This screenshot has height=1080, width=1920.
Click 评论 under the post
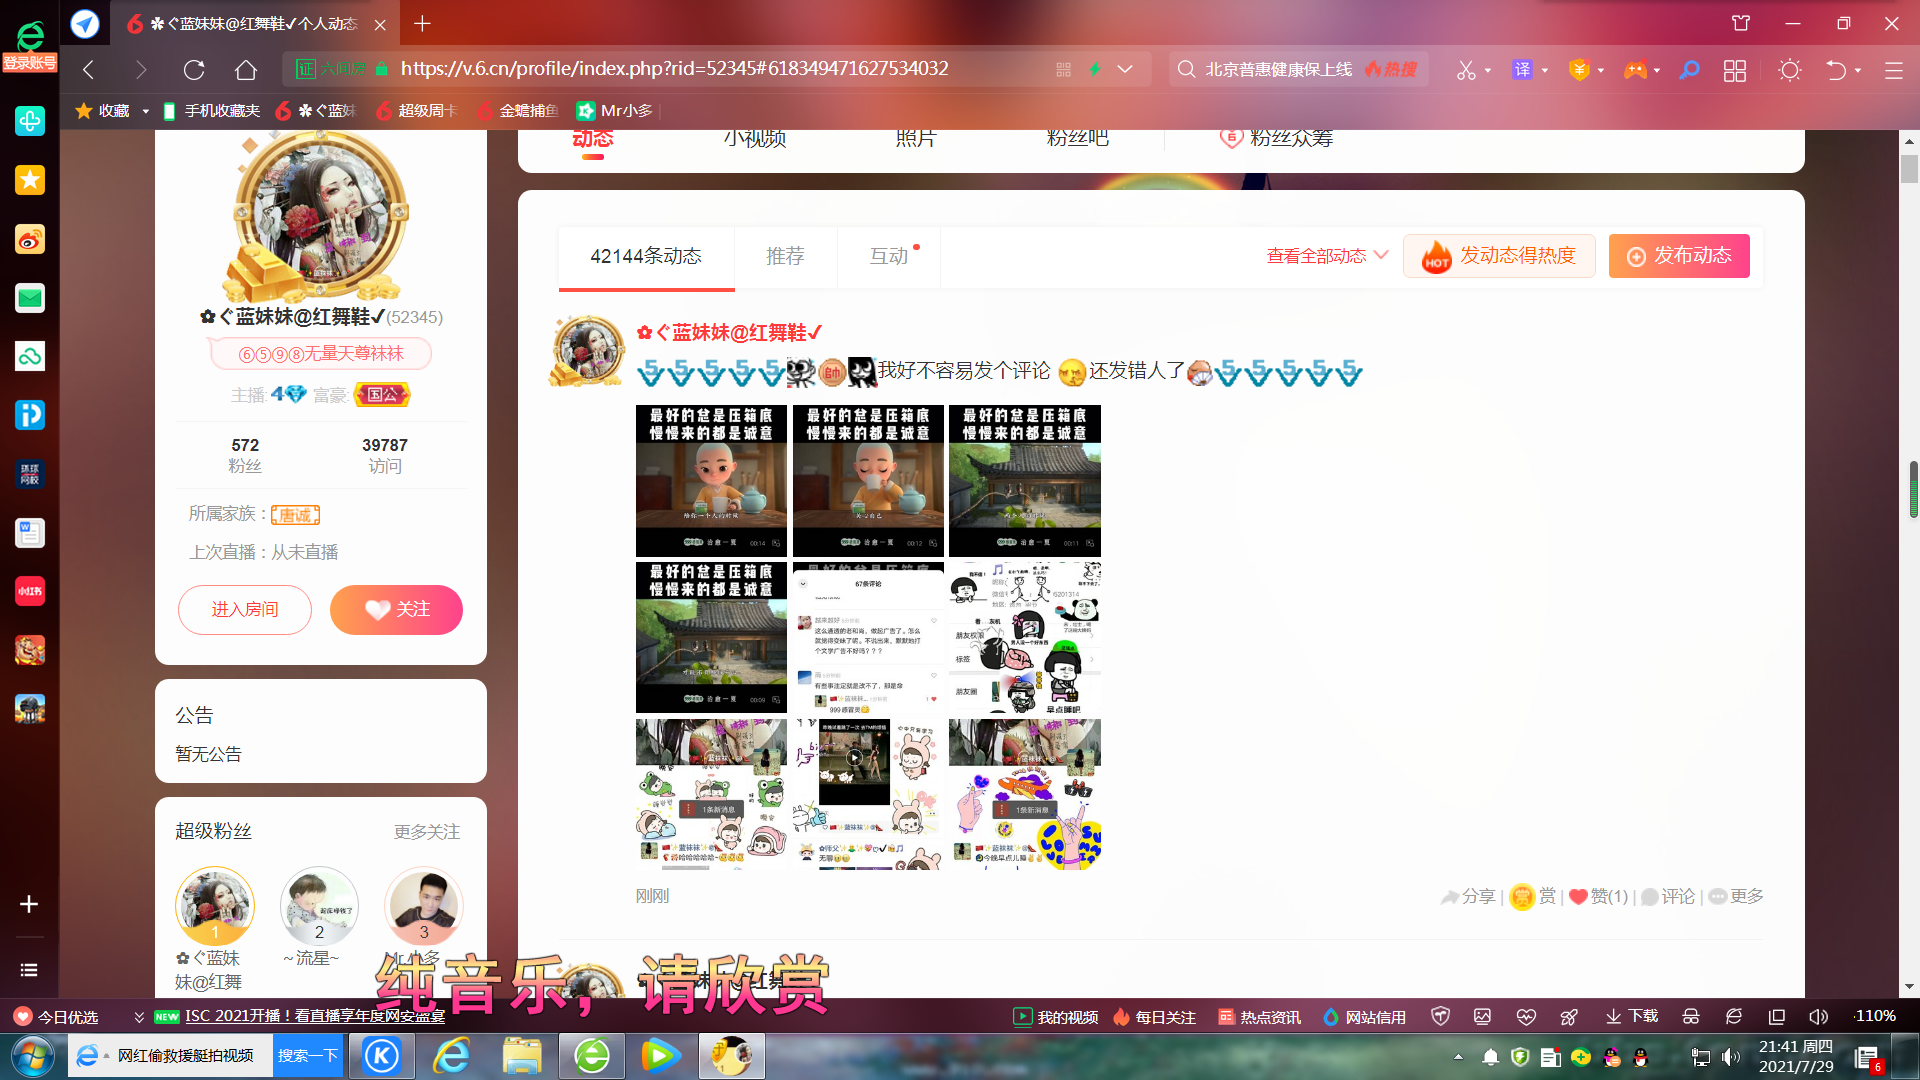tap(1668, 897)
